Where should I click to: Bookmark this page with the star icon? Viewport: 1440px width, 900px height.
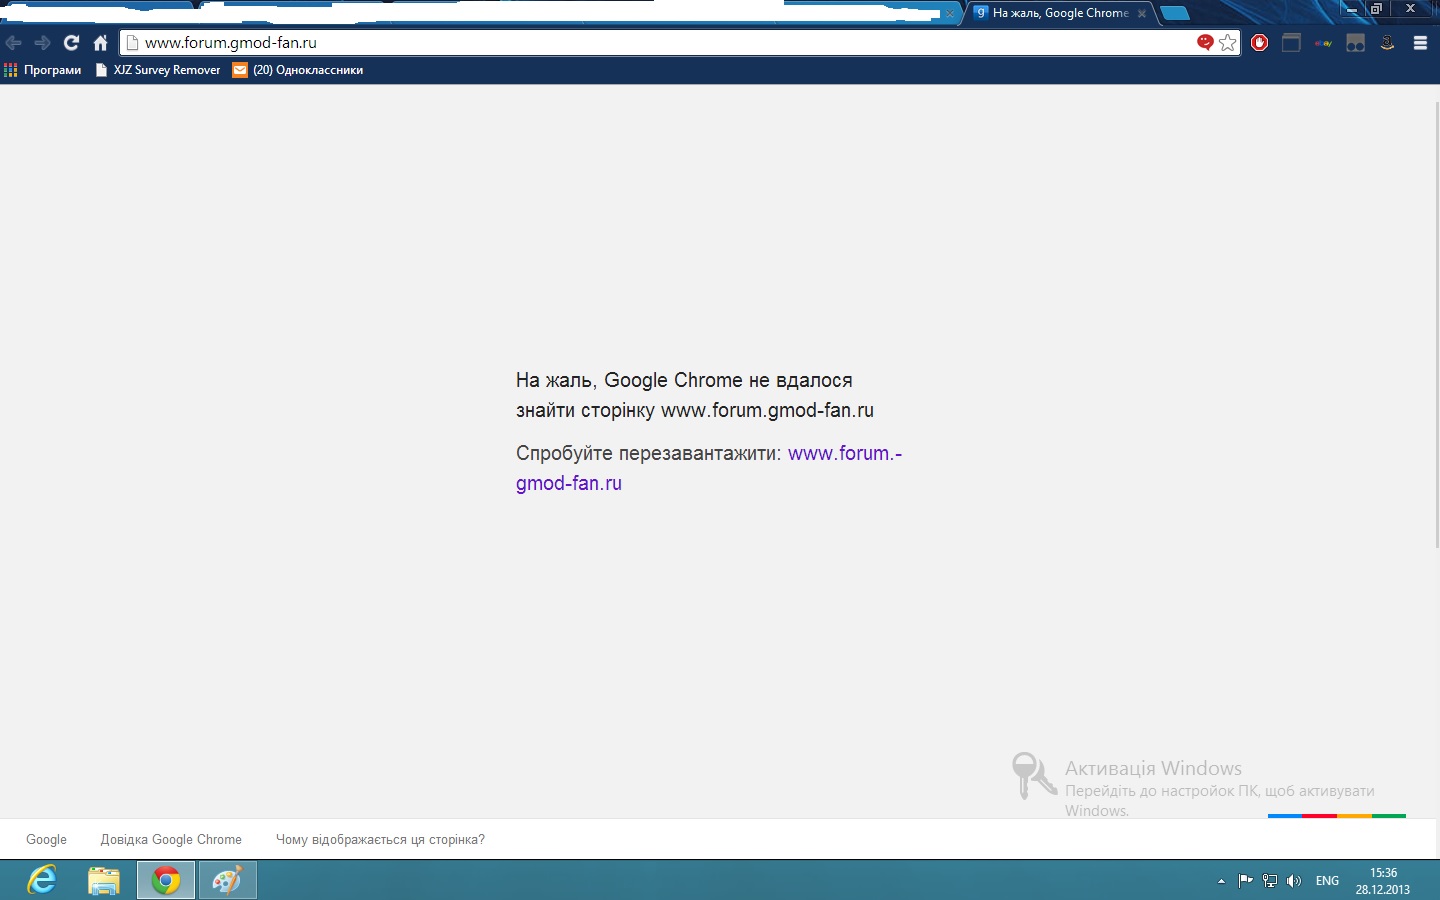(x=1228, y=42)
